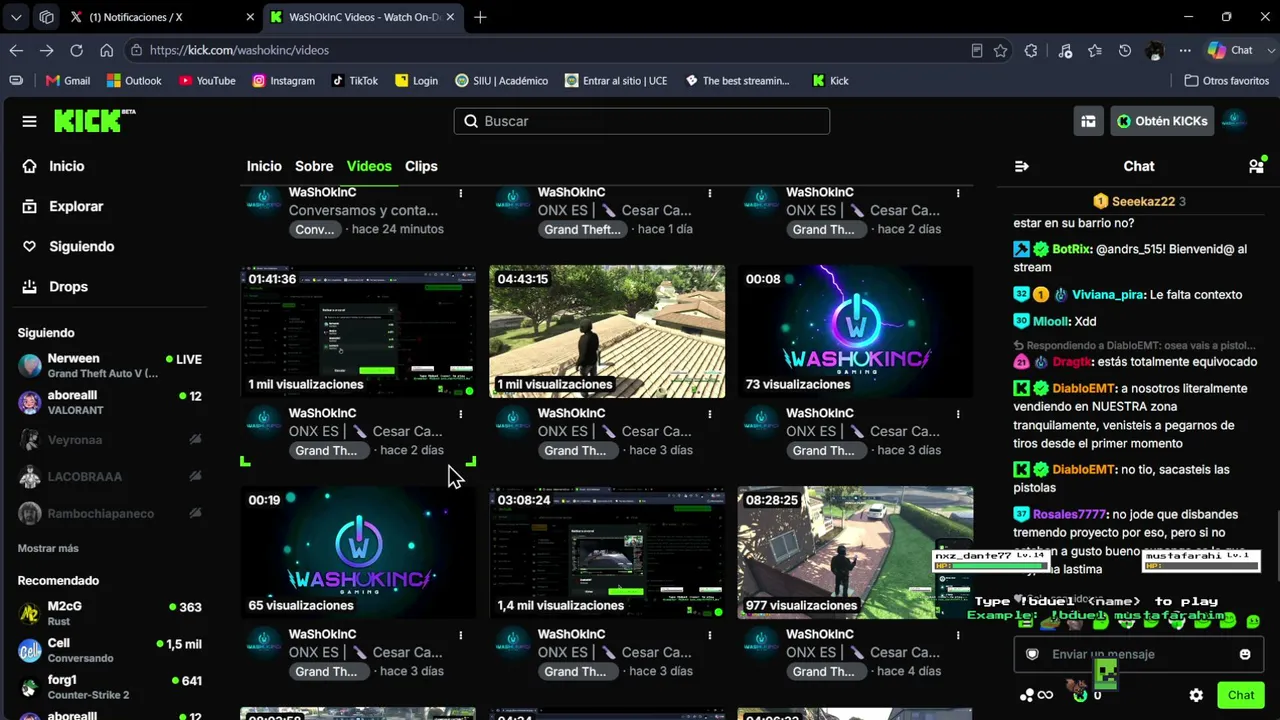Viewport: 1280px width, 720px height.
Task: Open options menu for the 00:19 video
Action: click(x=461, y=634)
